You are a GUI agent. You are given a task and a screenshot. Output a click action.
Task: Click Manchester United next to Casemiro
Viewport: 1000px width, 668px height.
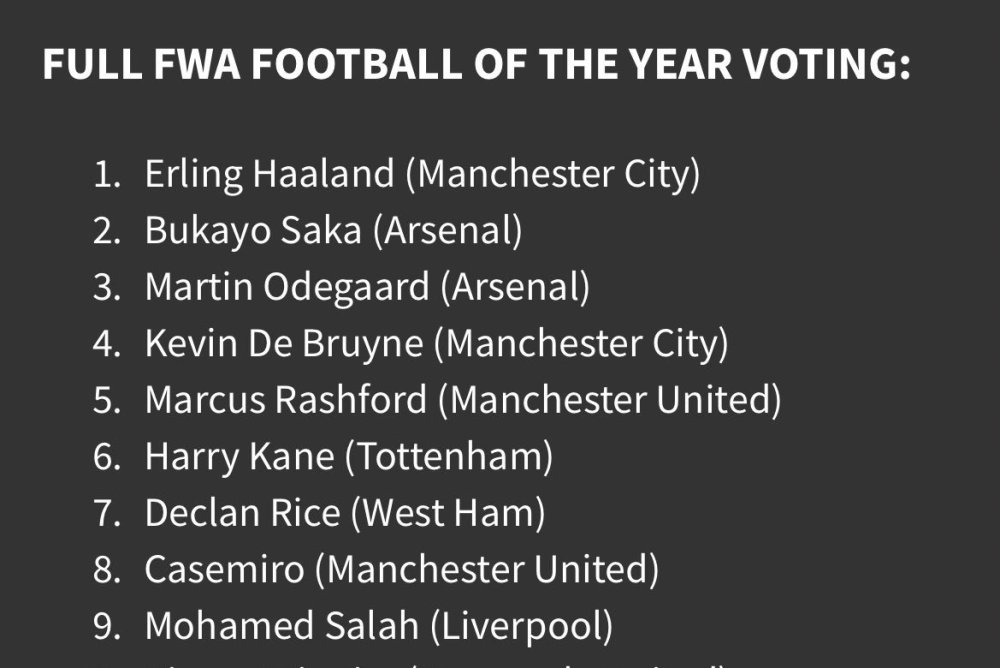pyautogui.click(x=487, y=570)
